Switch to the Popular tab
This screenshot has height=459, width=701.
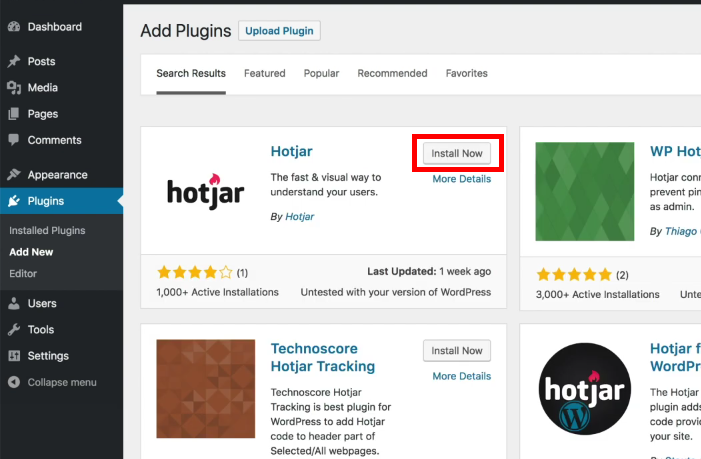pos(321,73)
